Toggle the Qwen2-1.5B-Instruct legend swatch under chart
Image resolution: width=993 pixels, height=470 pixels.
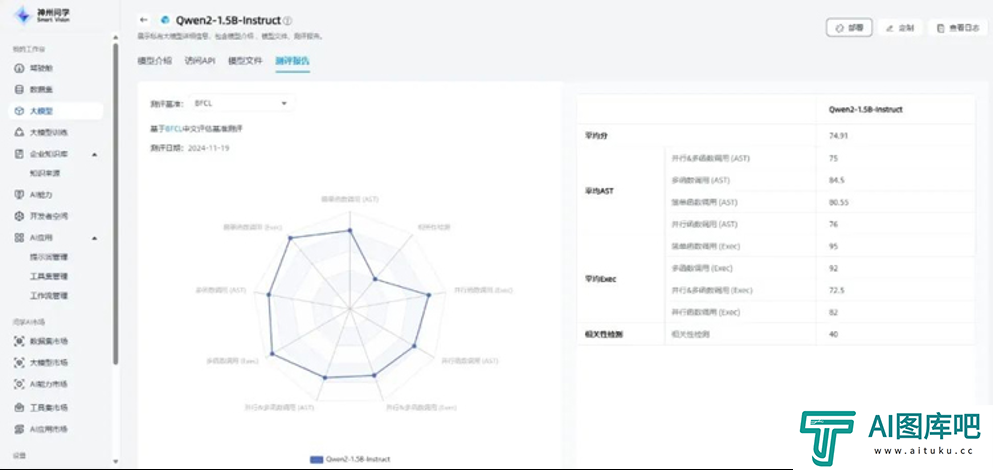tap(316, 459)
